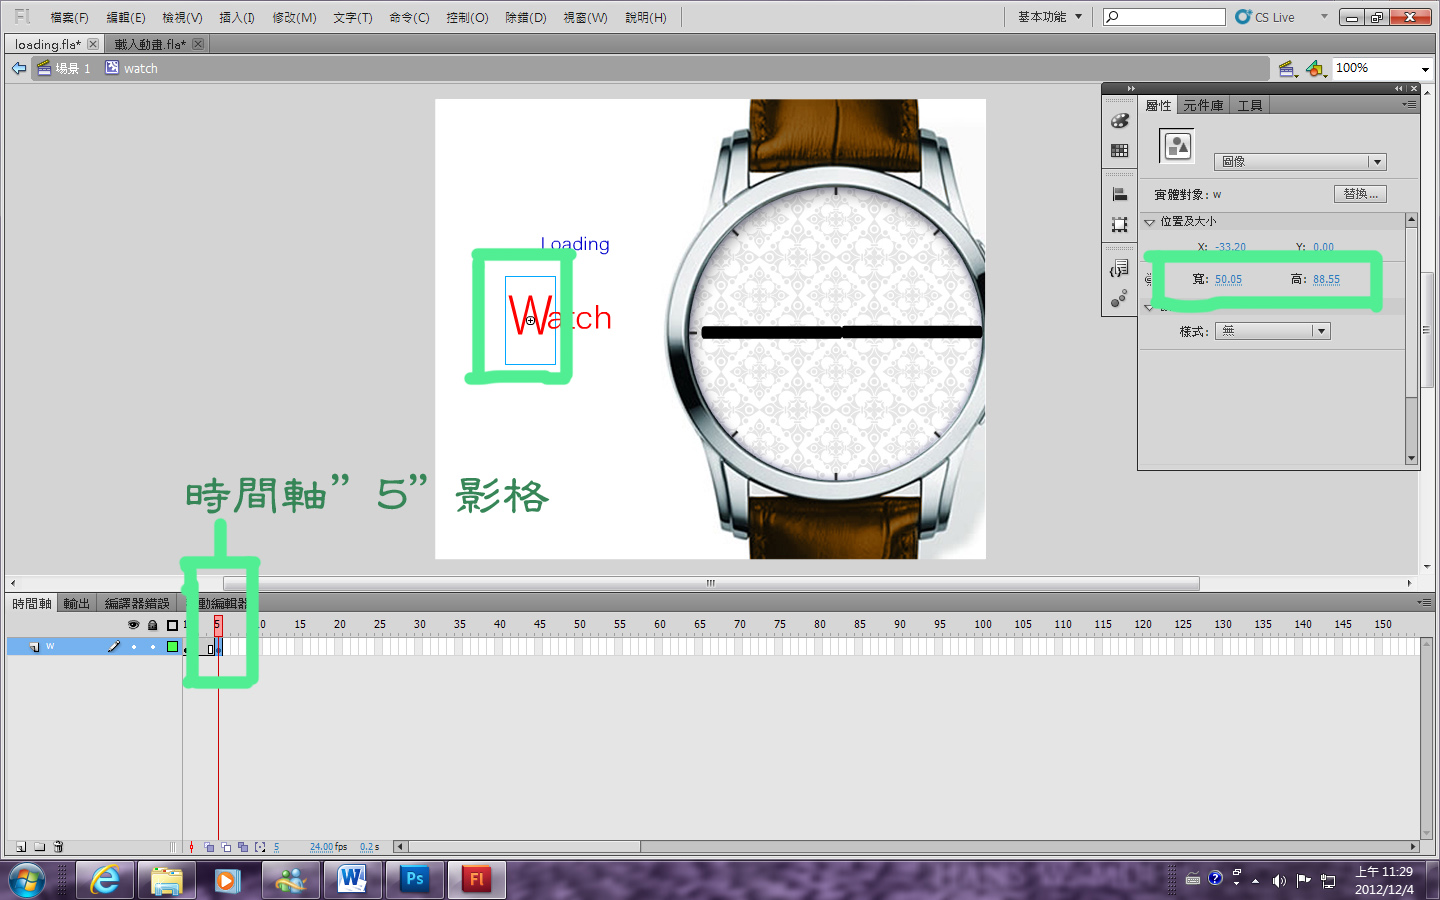Click layer w's outline color square
Viewport: 1440px width, 900px height.
tap(172, 647)
